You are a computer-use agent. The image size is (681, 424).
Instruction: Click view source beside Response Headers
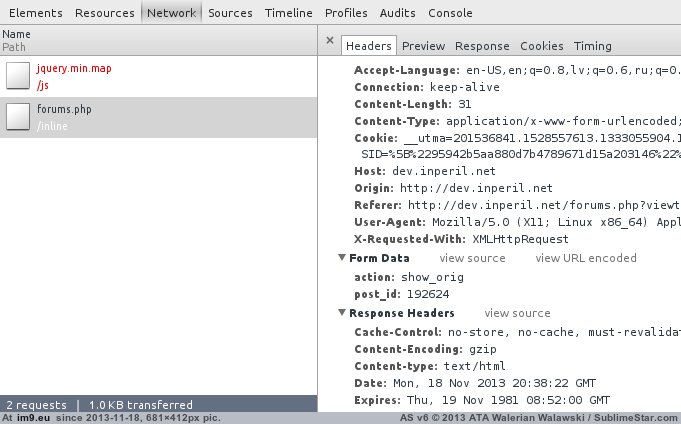pyautogui.click(x=517, y=313)
